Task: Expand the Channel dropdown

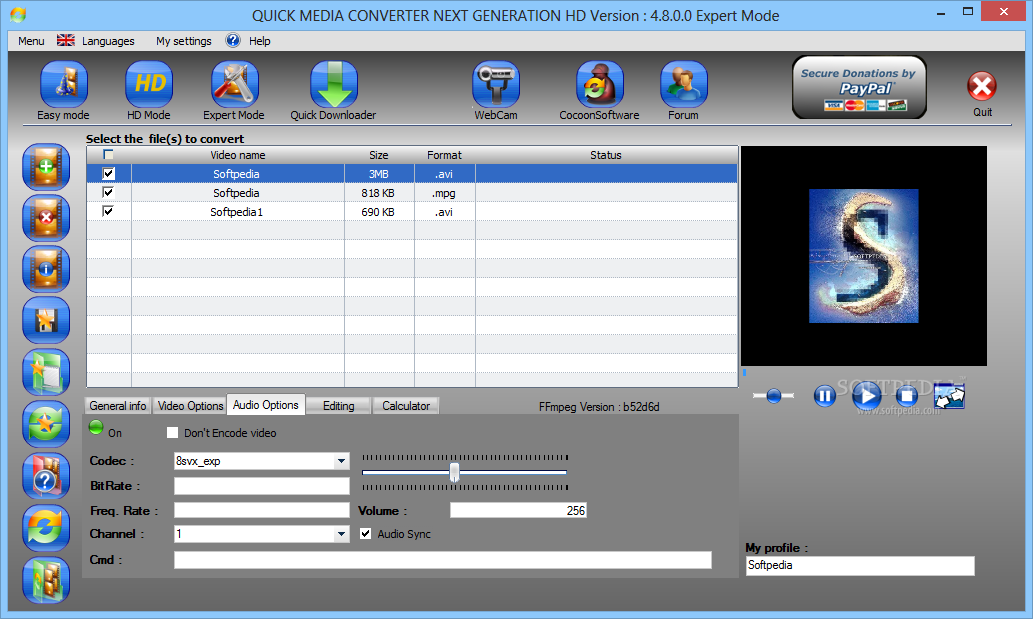Action: click(341, 534)
